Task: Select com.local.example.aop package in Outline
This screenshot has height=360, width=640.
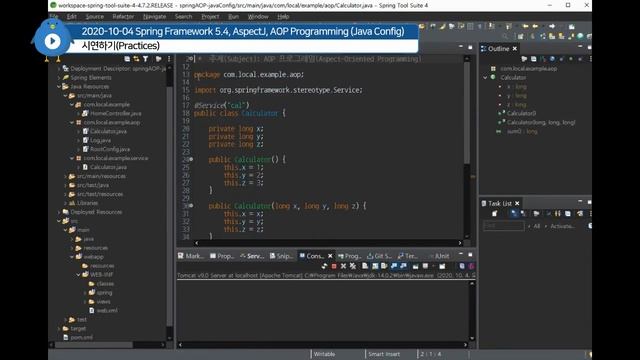Action: (x=529, y=69)
